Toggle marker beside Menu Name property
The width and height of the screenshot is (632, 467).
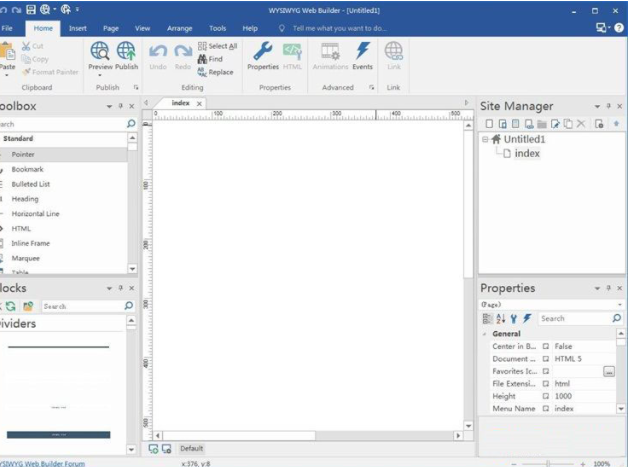point(546,409)
